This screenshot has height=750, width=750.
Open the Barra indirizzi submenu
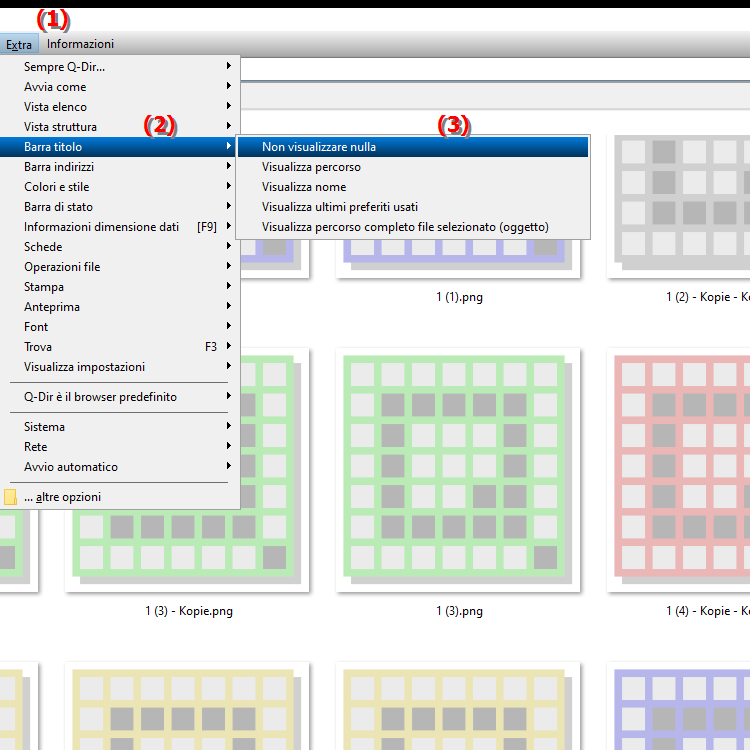[x=119, y=167]
